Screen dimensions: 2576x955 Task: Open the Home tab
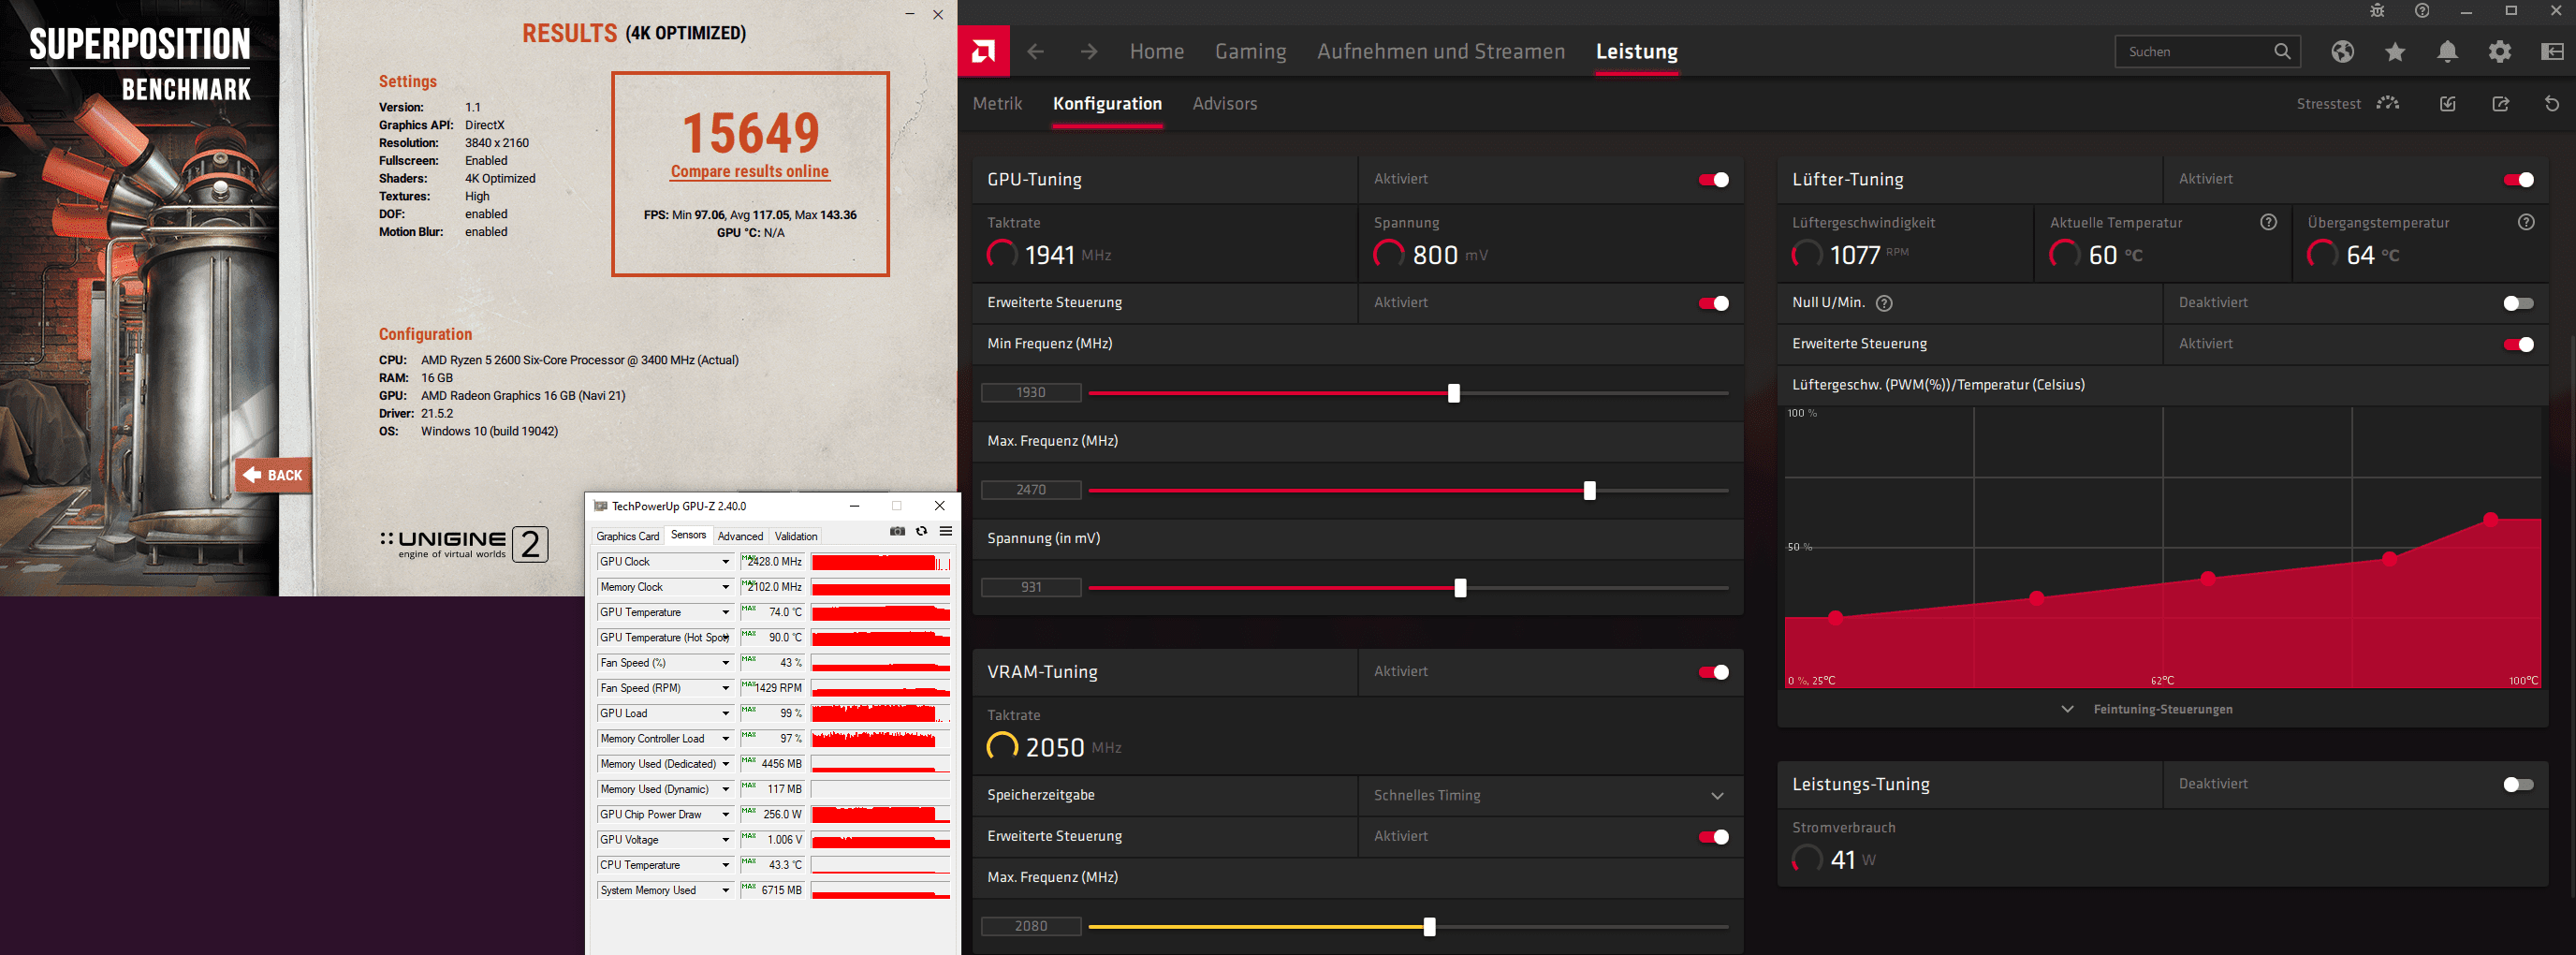coord(1156,51)
